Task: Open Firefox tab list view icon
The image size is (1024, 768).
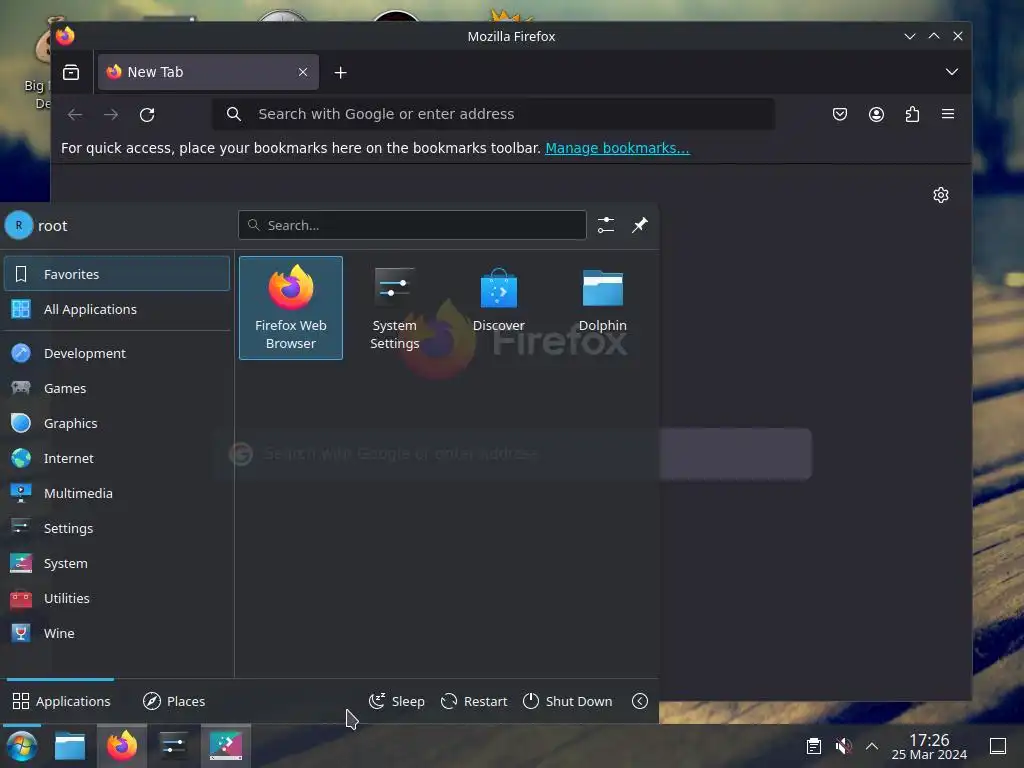Action: point(71,72)
